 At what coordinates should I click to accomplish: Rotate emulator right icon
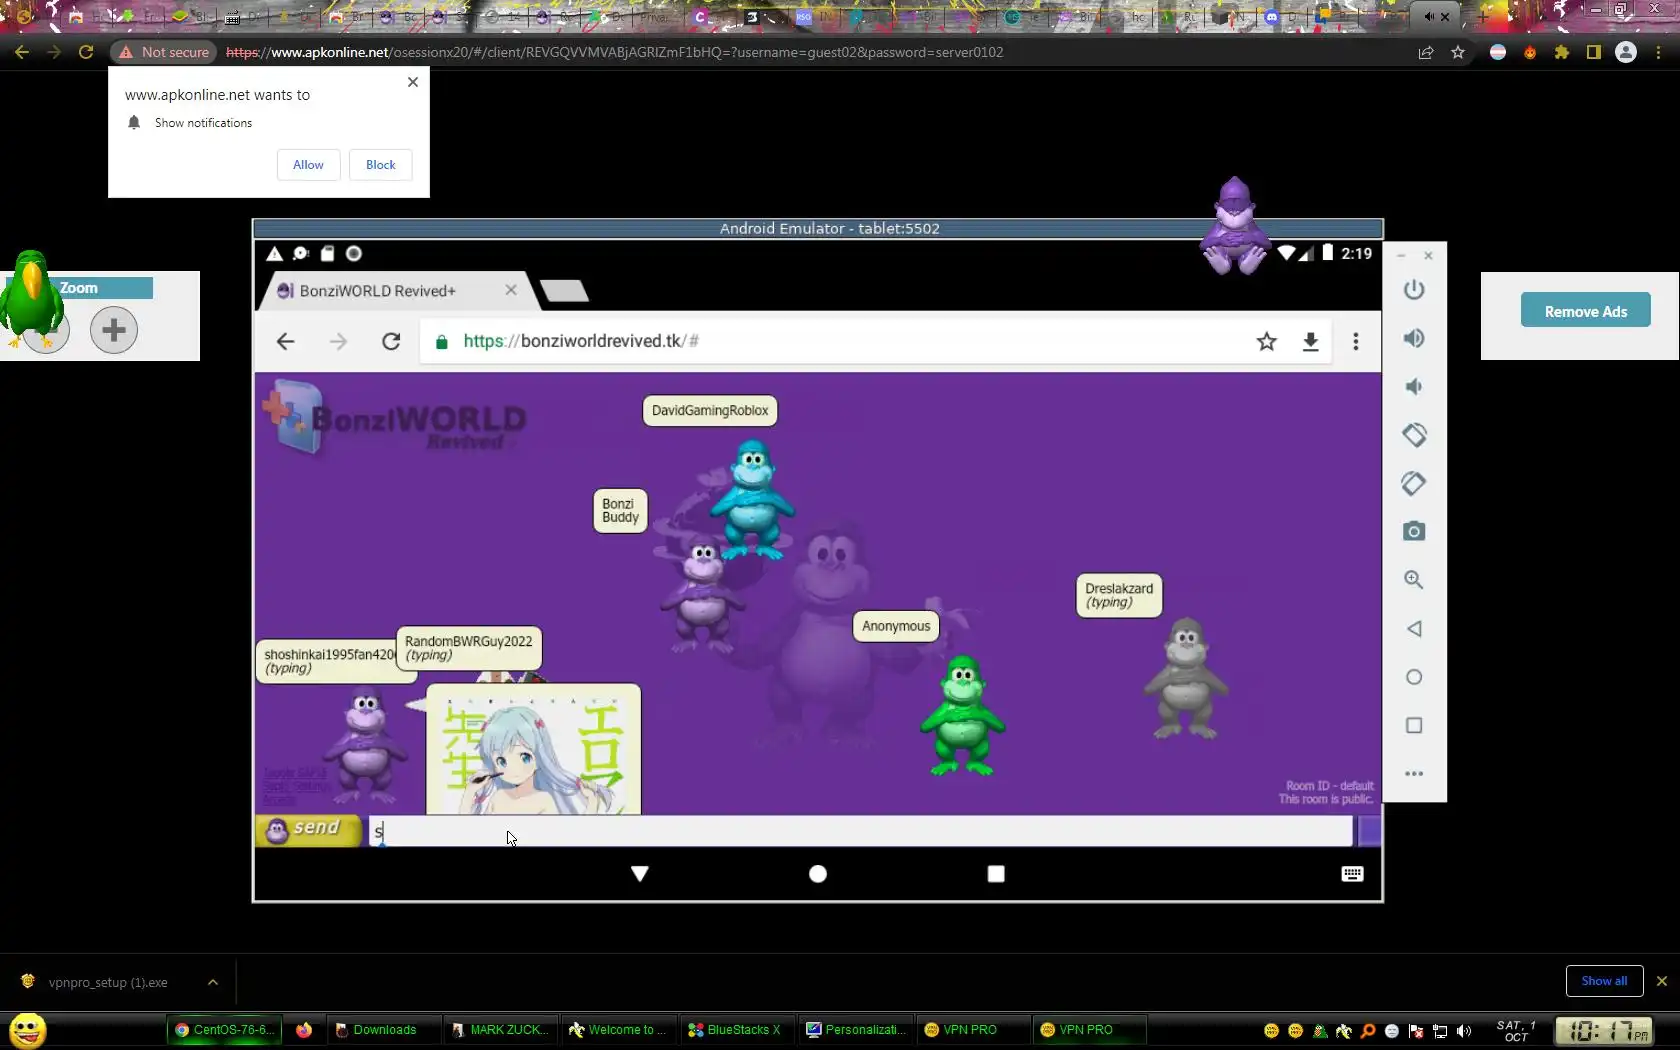tap(1413, 483)
